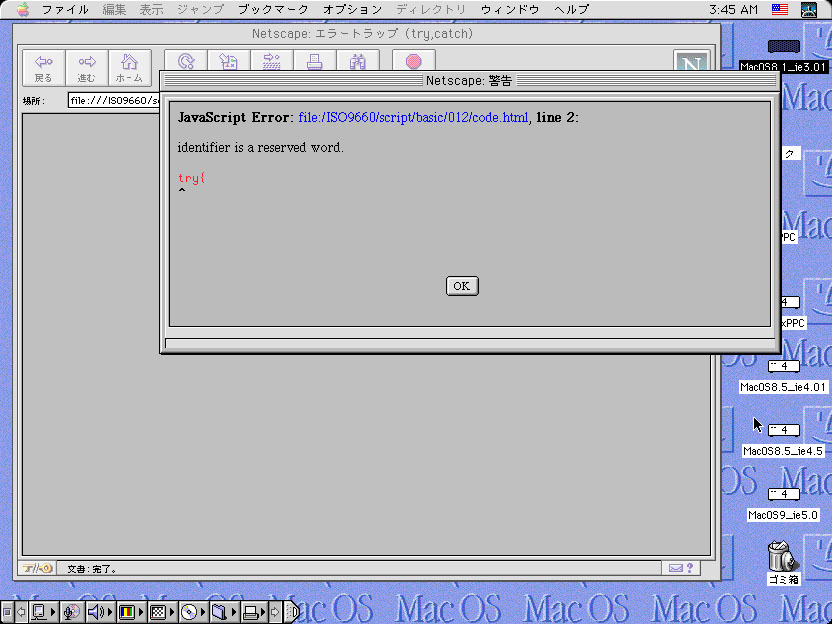832x624 pixels.
Task: Open the printer selector control strip module
Action: point(254,612)
